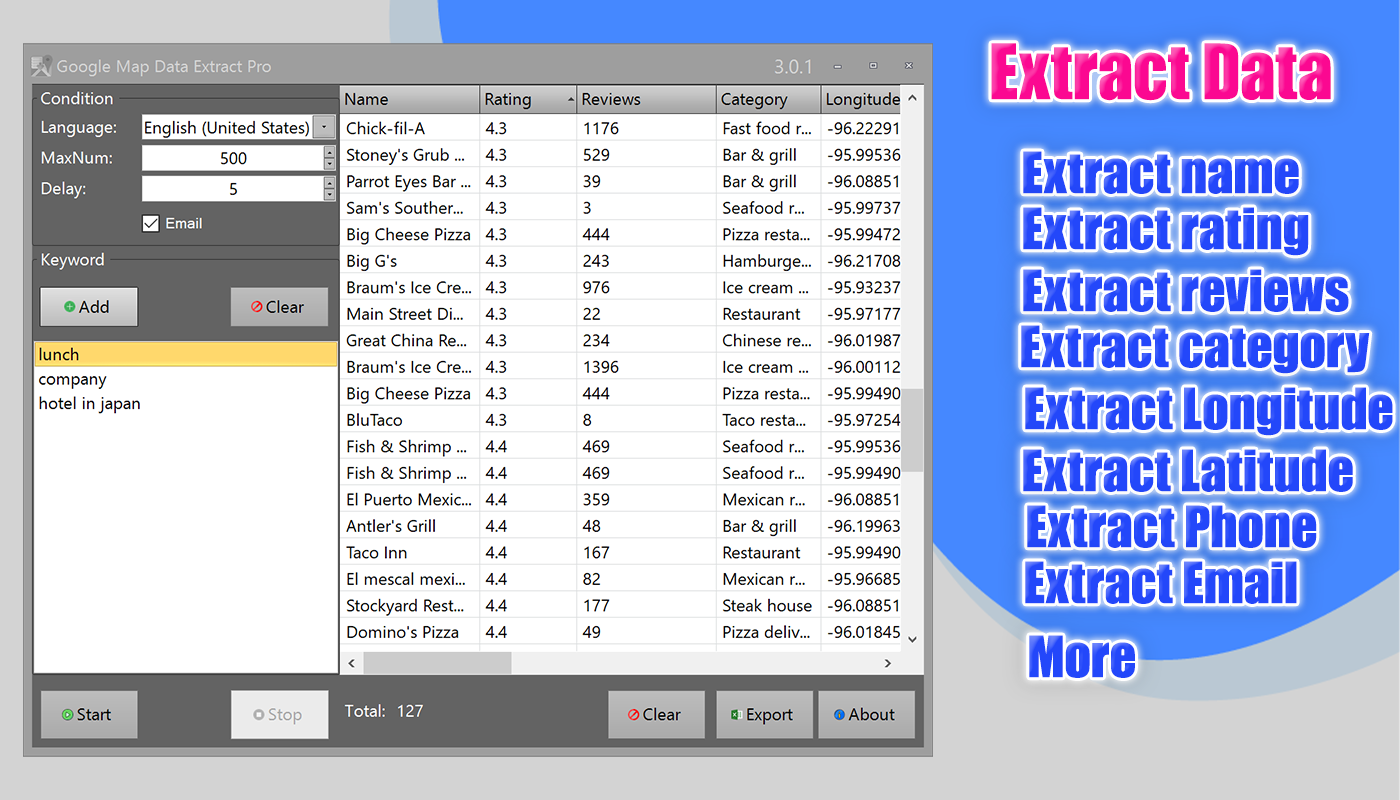Viewport: 1400px width, 800px height.
Task: Click the vertical scrollbar down arrow
Action: tap(911, 639)
